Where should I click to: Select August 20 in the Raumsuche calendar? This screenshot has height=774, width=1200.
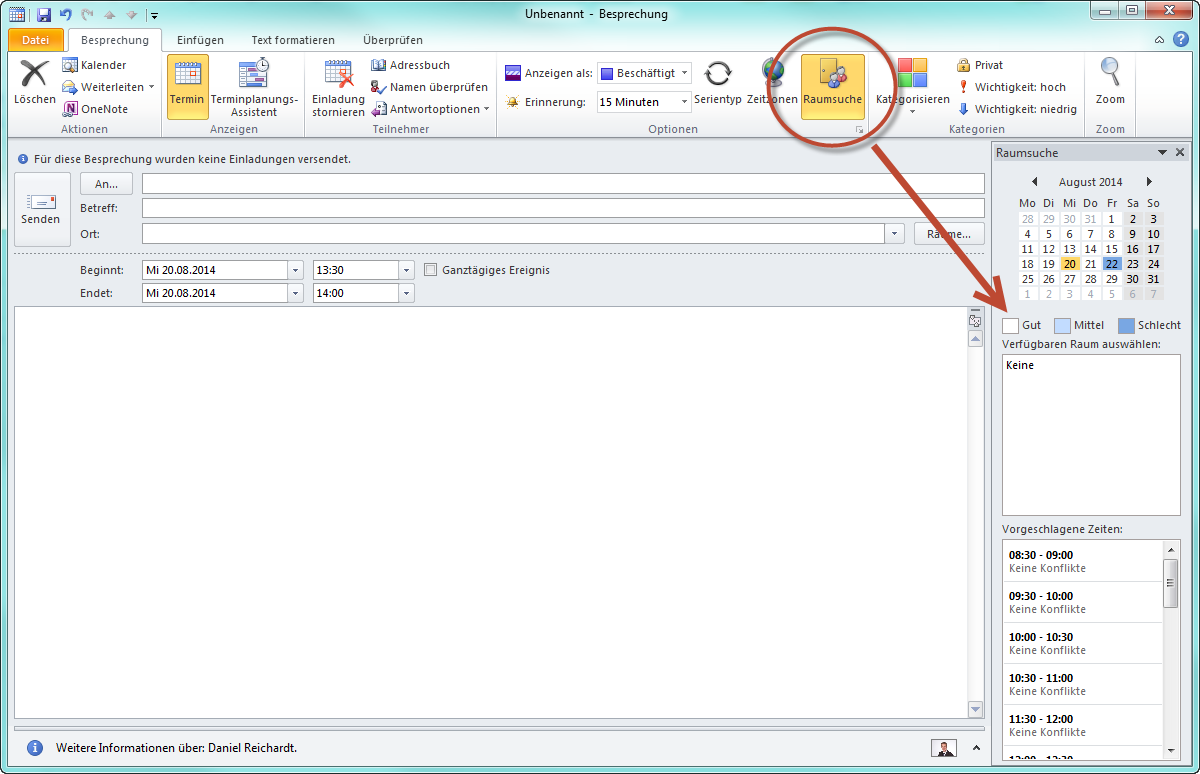click(x=1070, y=264)
